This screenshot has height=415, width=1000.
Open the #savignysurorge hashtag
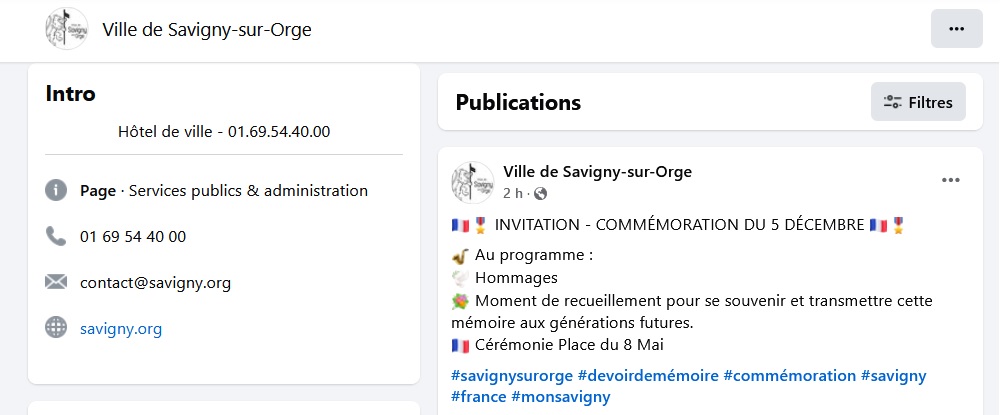pyautogui.click(x=512, y=376)
